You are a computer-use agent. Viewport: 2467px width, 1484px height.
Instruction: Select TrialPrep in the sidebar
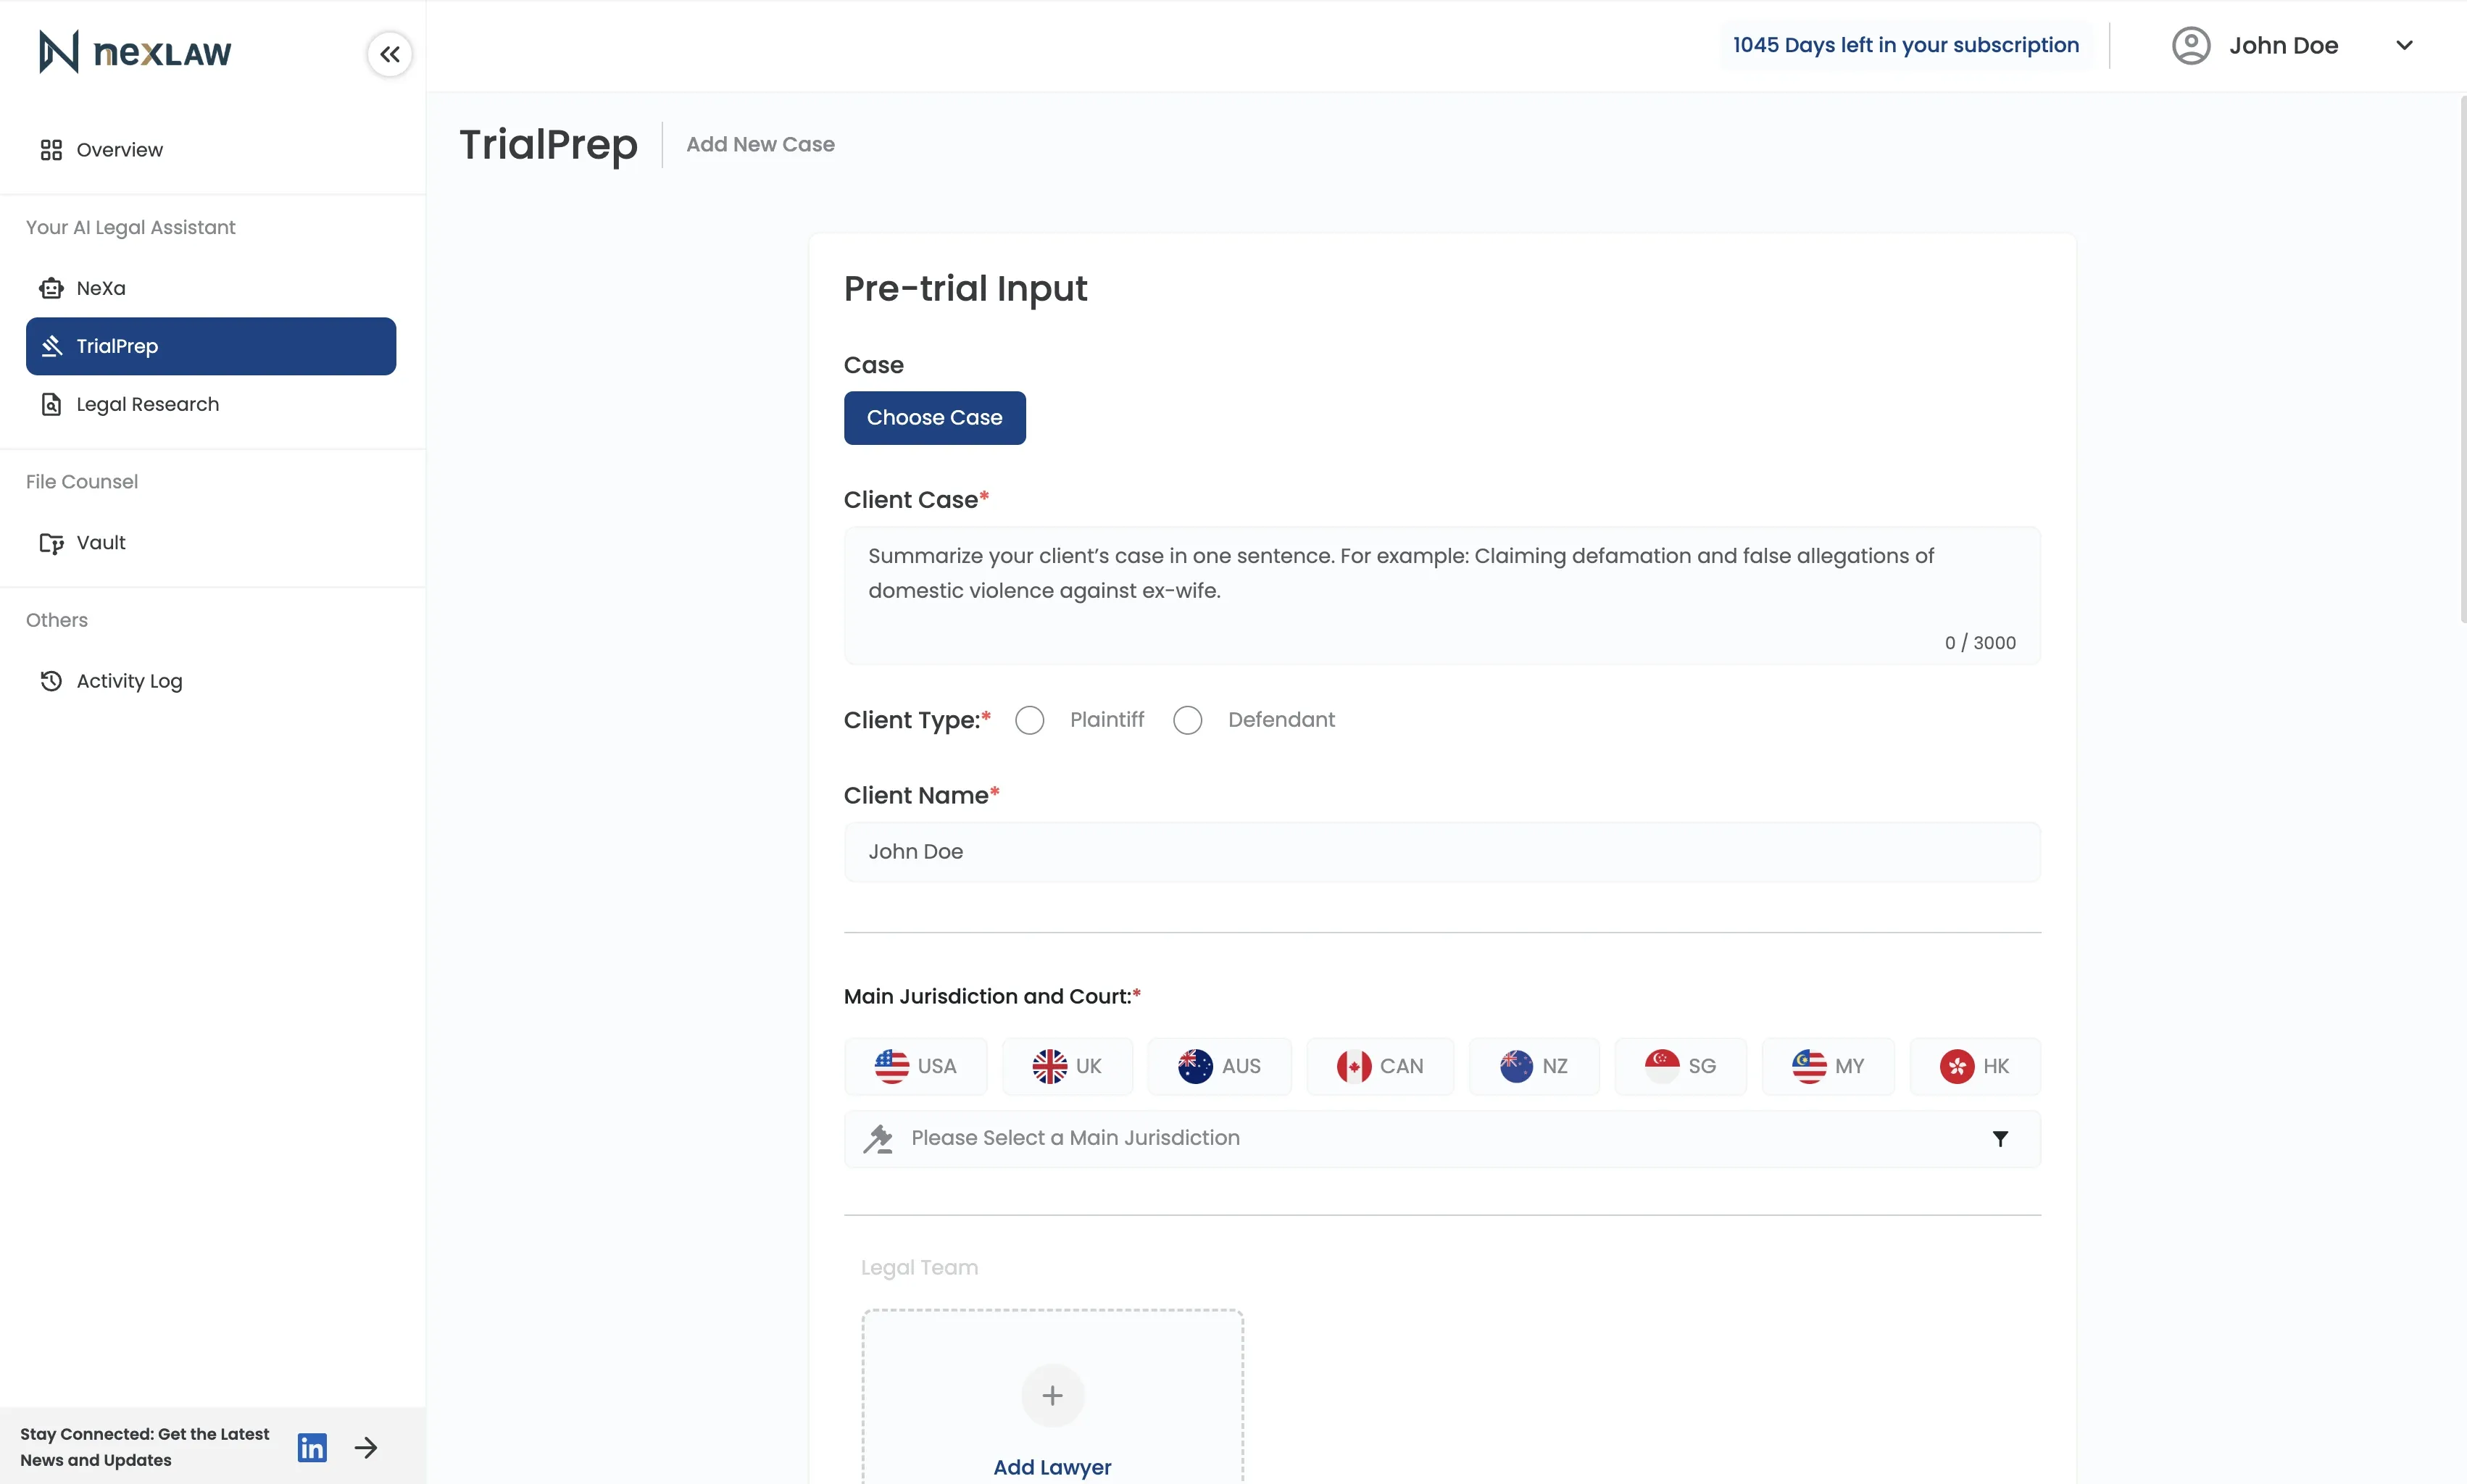click(211, 346)
